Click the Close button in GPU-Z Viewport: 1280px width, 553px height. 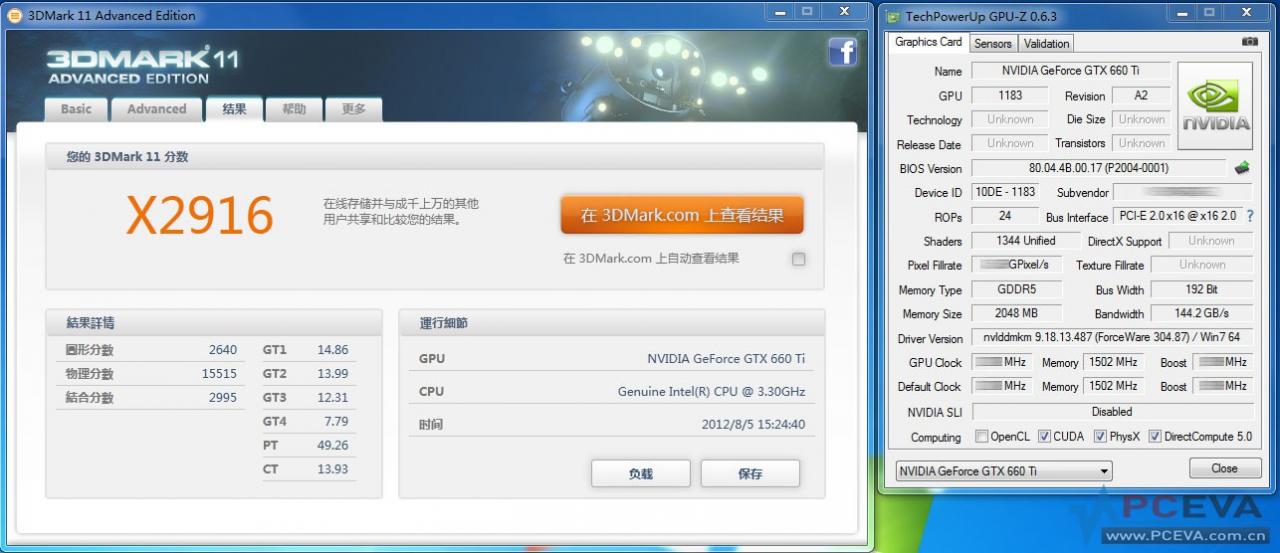(x=1224, y=468)
